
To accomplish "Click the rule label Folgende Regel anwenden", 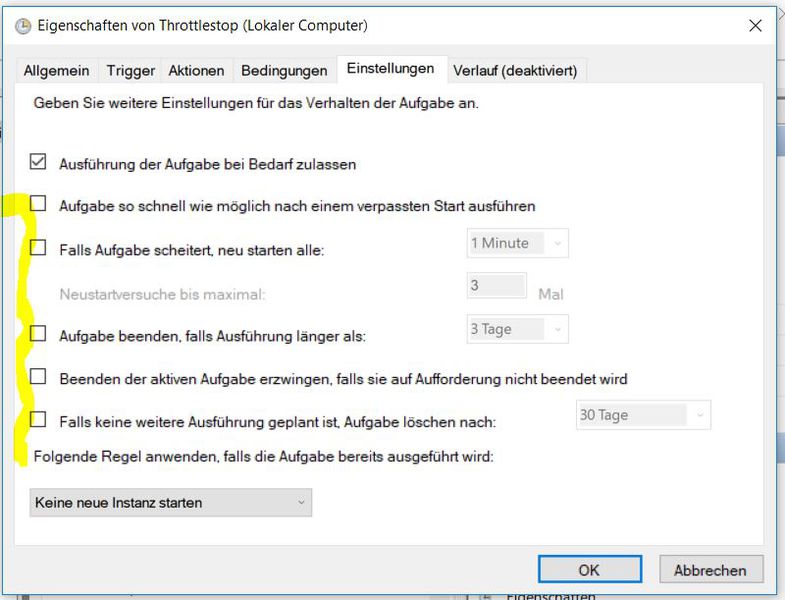I will pyautogui.click(x=263, y=456).
